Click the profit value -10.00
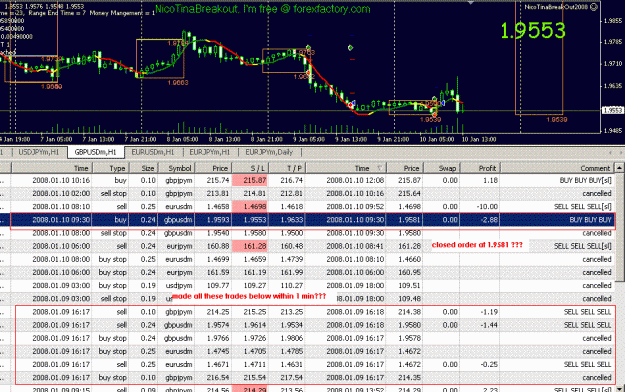This screenshot has width=625, height=392. [487, 207]
